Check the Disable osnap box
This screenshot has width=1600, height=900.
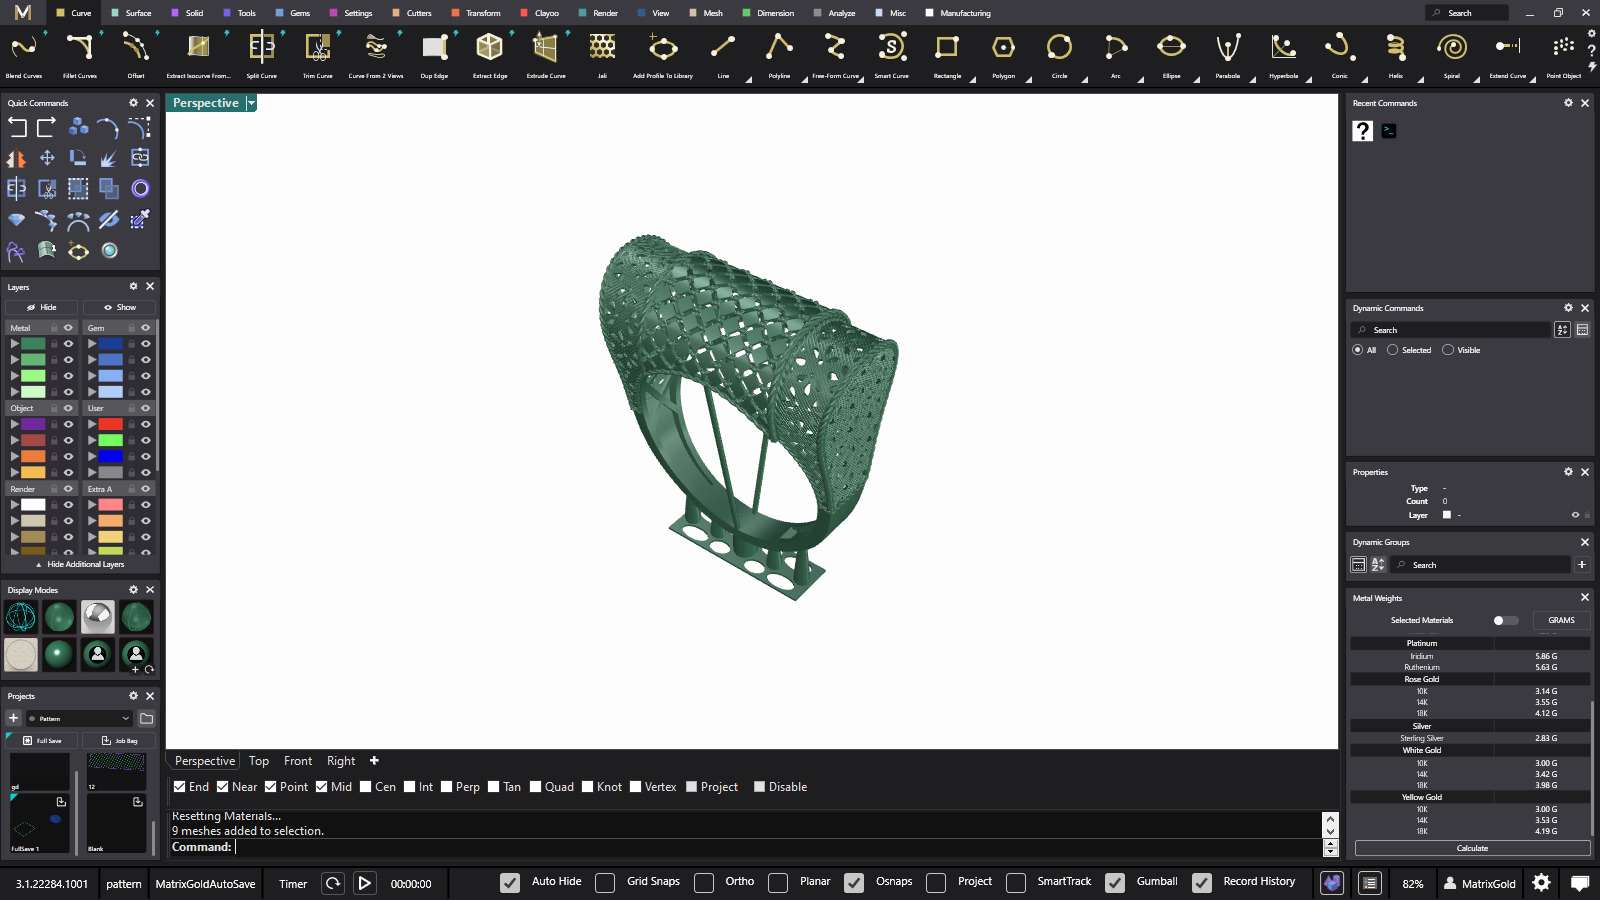[759, 787]
